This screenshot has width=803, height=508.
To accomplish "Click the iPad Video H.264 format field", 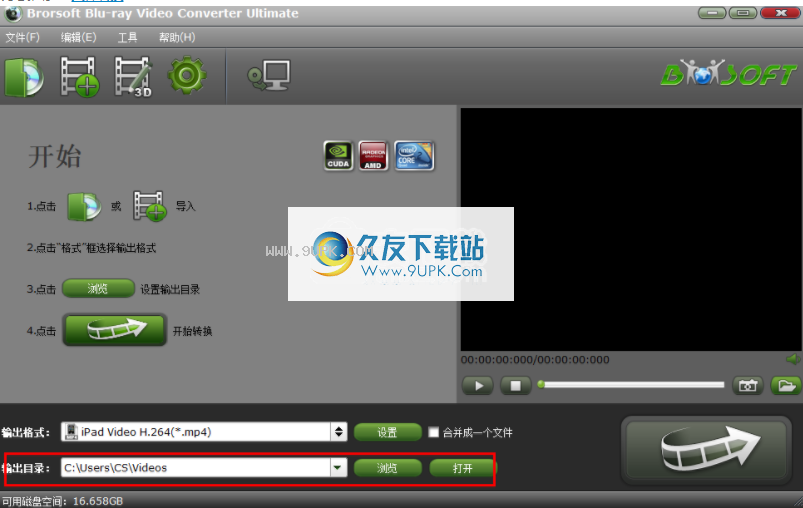I will point(196,432).
